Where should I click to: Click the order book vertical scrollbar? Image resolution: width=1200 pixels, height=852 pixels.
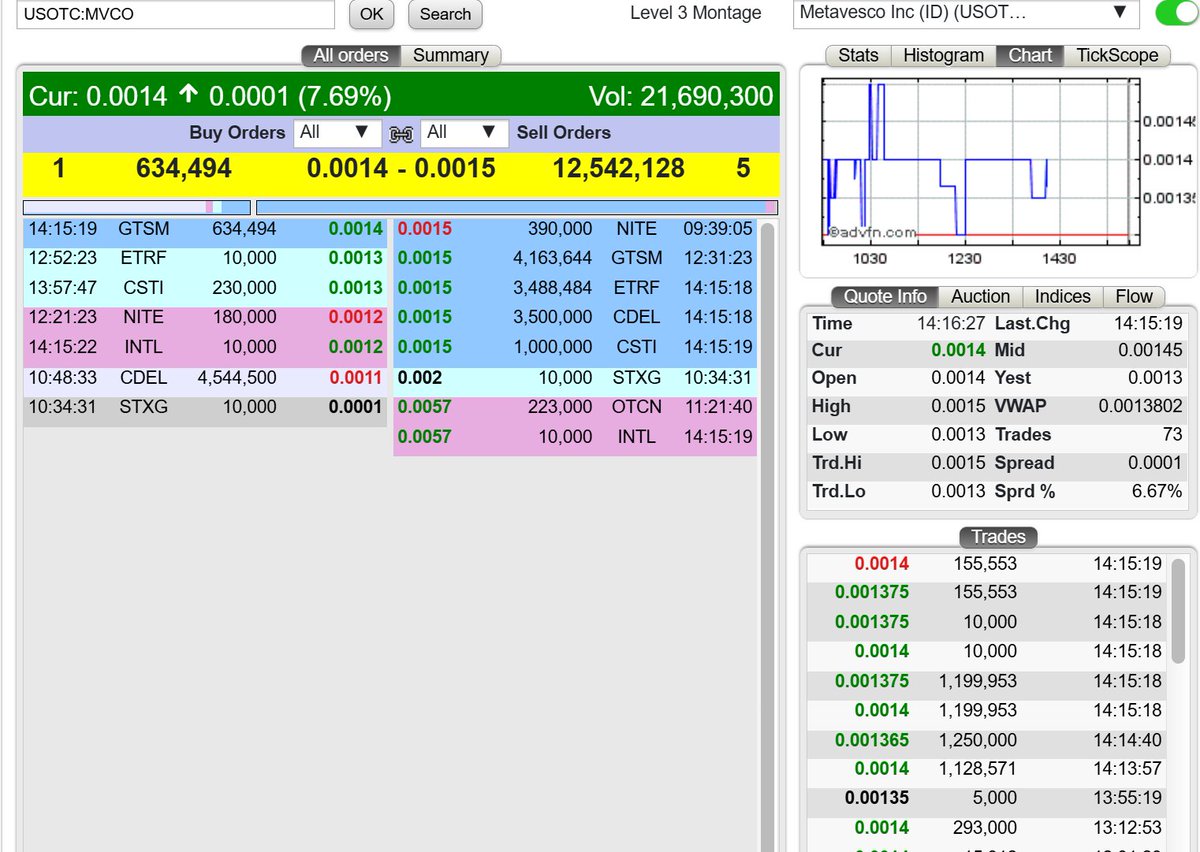(768, 537)
